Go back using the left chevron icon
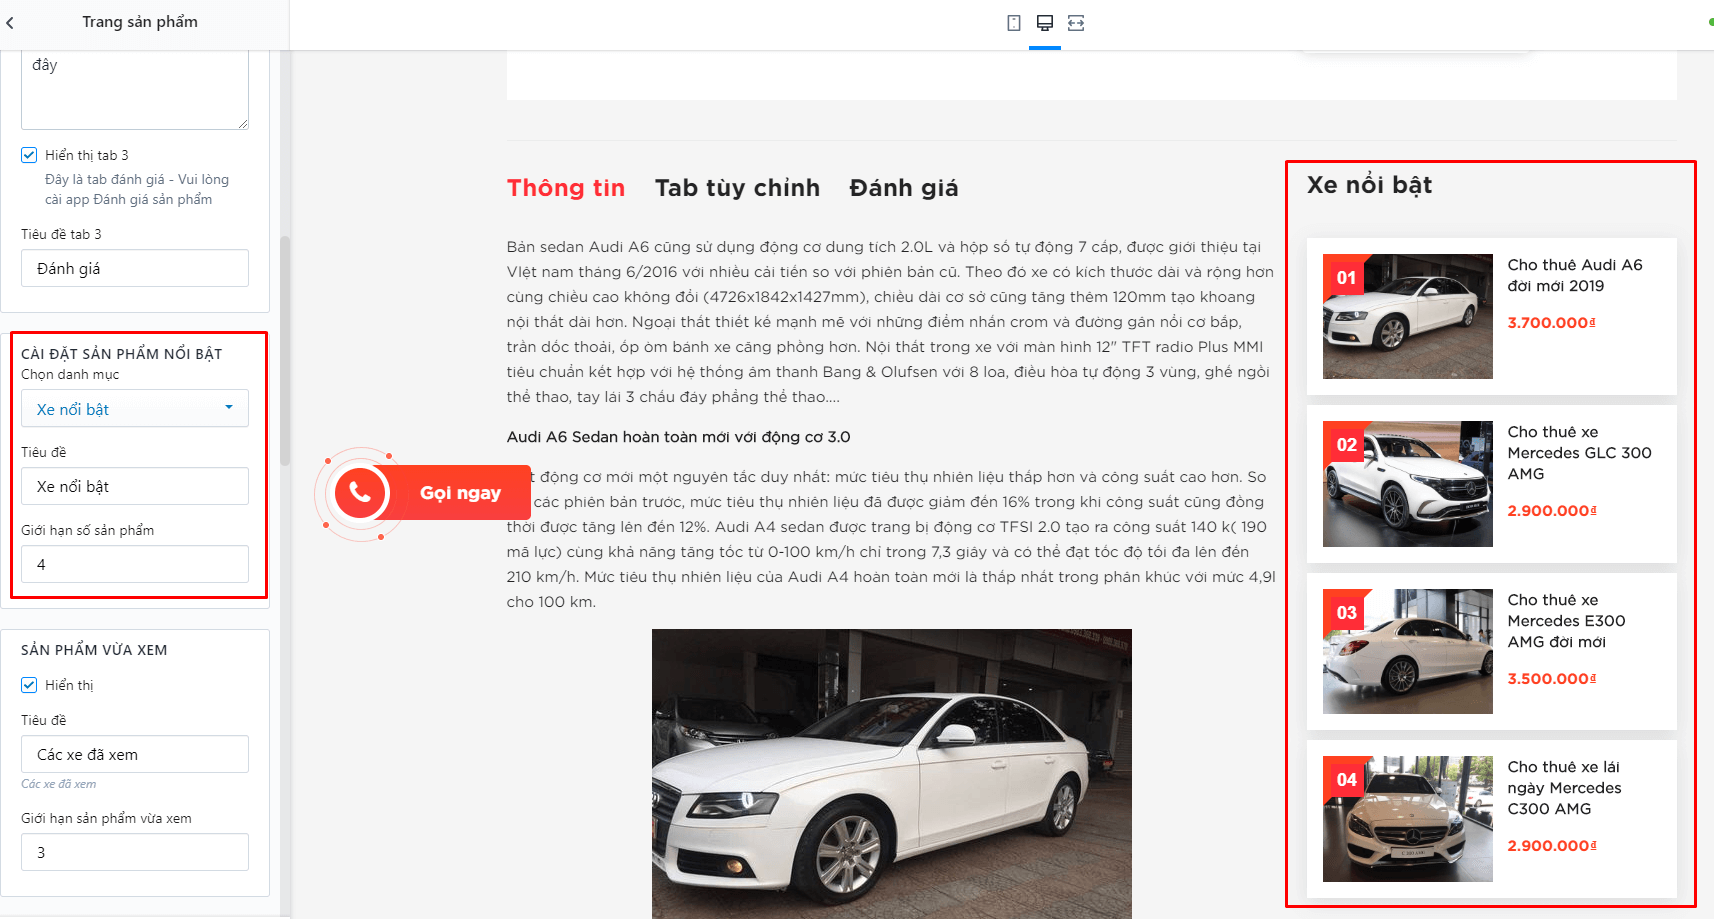The height and width of the screenshot is (919, 1714). pyautogui.click(x=10, y=22)
